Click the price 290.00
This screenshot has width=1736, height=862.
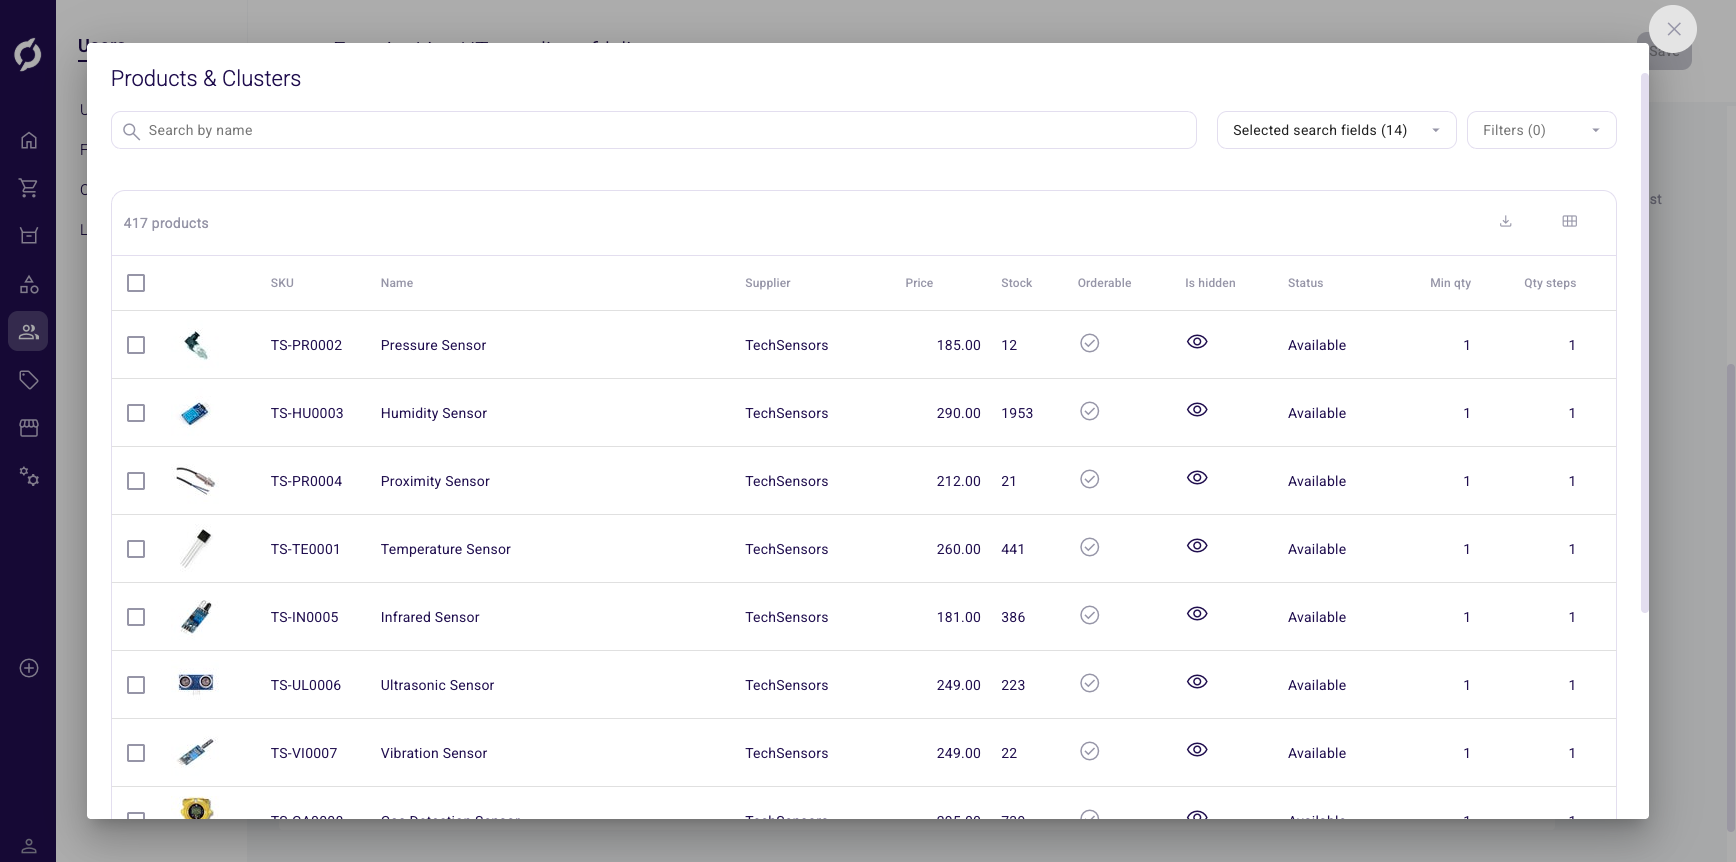pos(958,413)
